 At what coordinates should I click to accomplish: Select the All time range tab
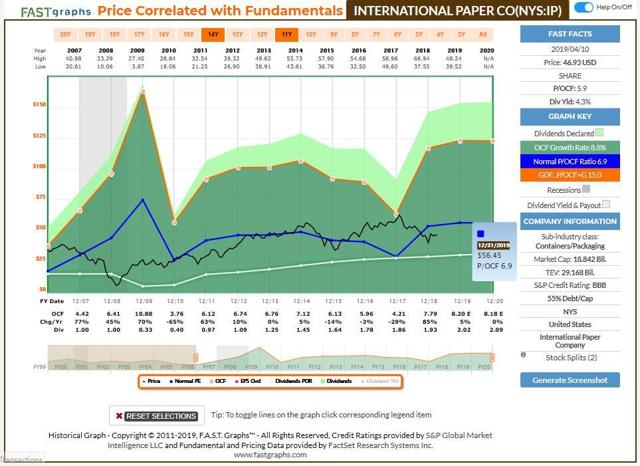click(483, 35)
